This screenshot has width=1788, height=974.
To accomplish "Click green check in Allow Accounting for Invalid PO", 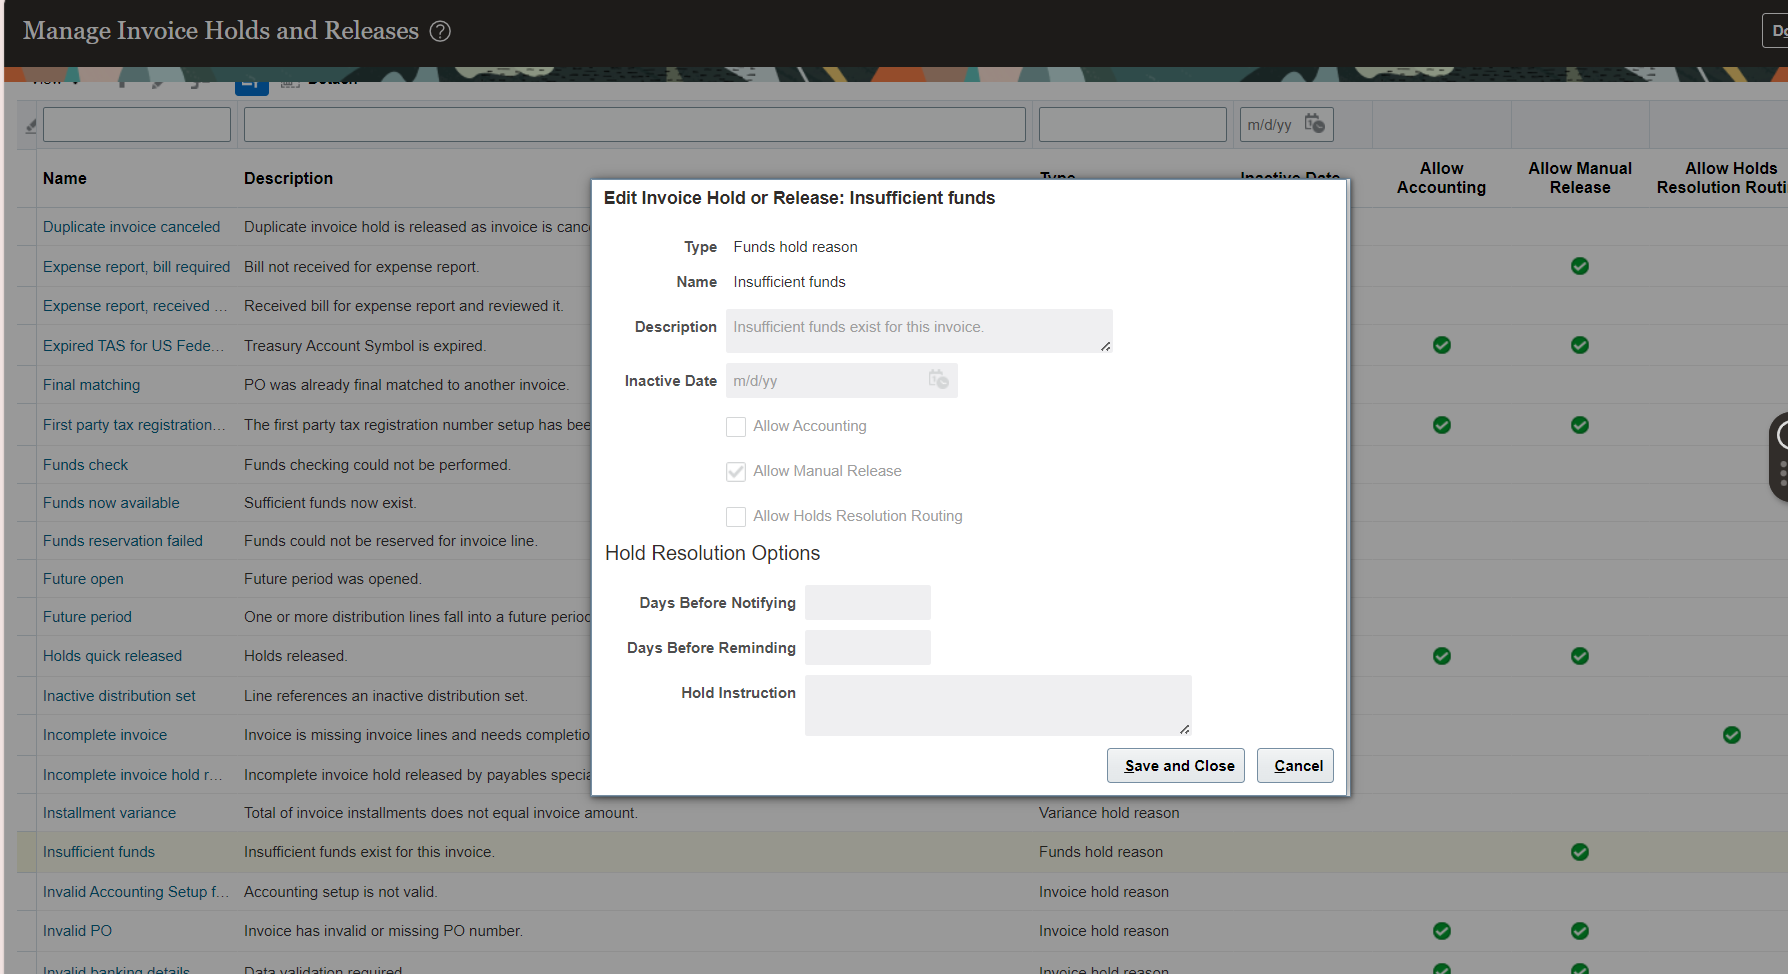I will point(1441,931).
